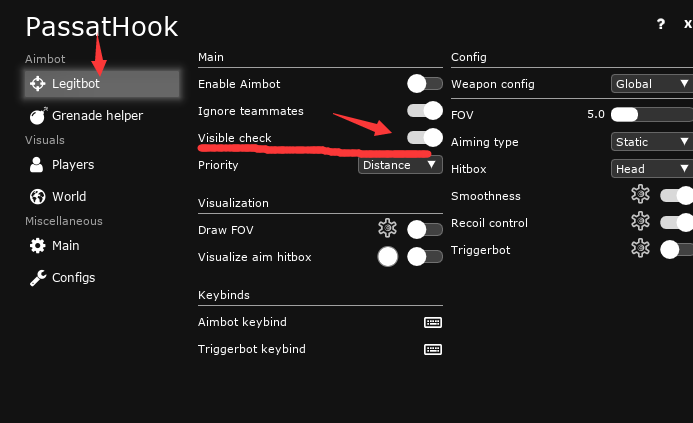Disable the Ignore teammates switch
Image resolution: width=693 pixels, height=423 pixels.
(425, 111)
